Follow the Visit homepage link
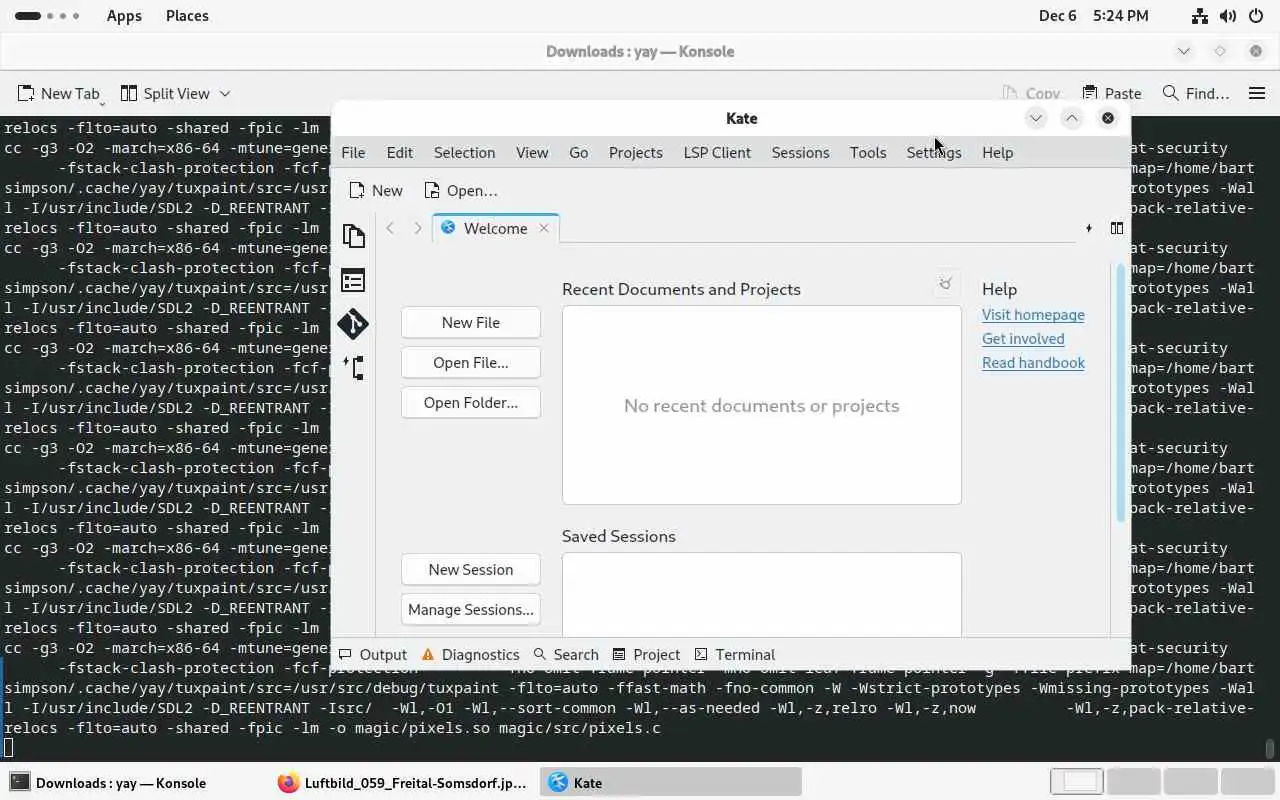1280x800 pixels. 1033,314
